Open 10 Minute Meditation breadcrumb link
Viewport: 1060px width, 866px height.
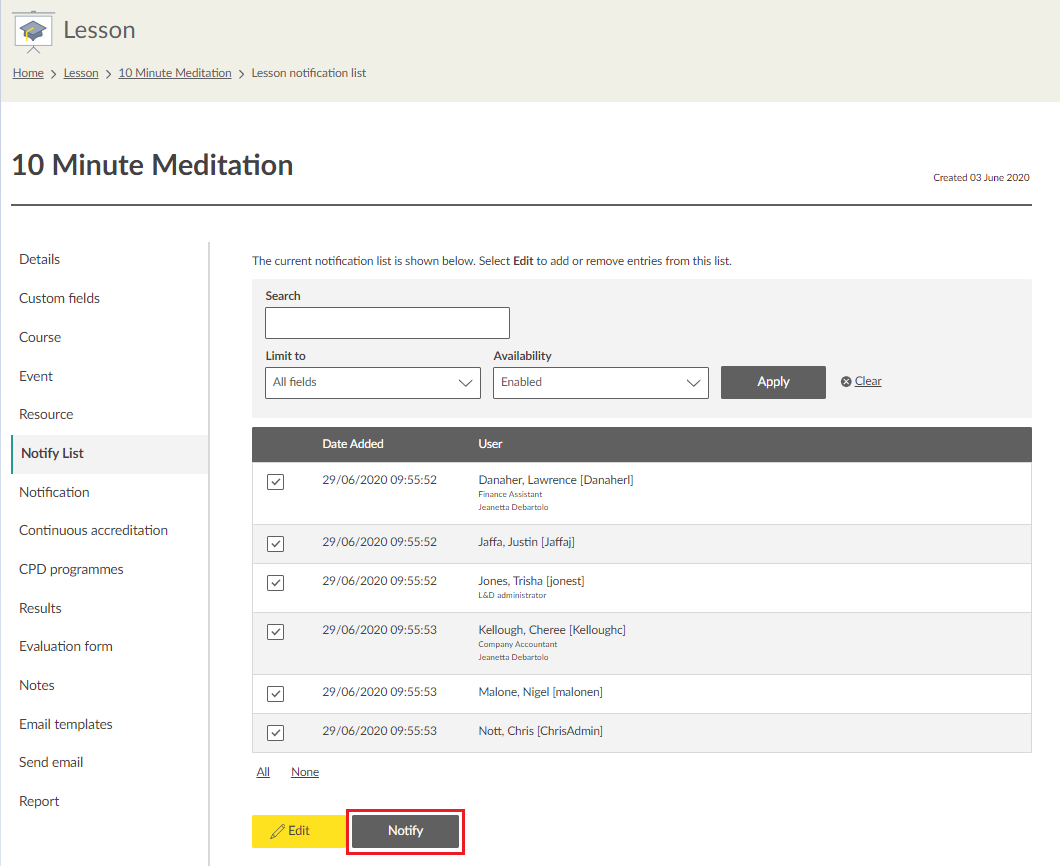[175, 73]
